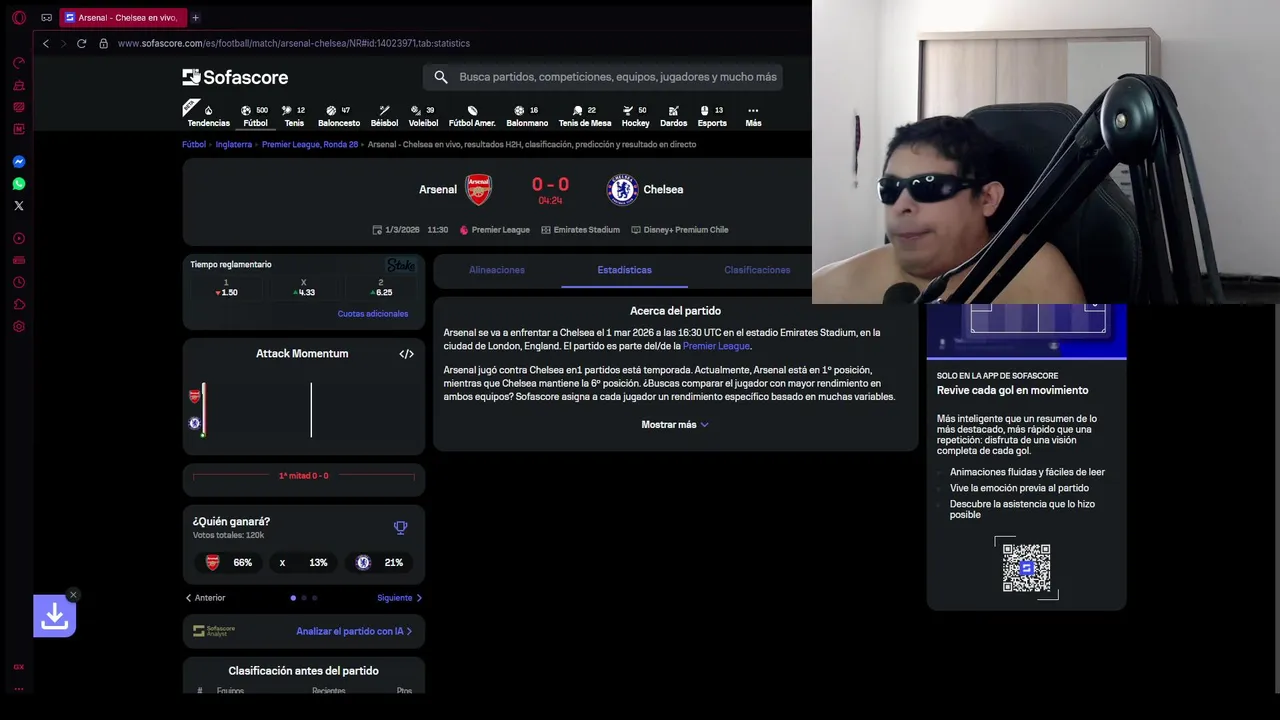1280x720 pixels.
Task: View site security lock information
Action: [x=103, y=43]
